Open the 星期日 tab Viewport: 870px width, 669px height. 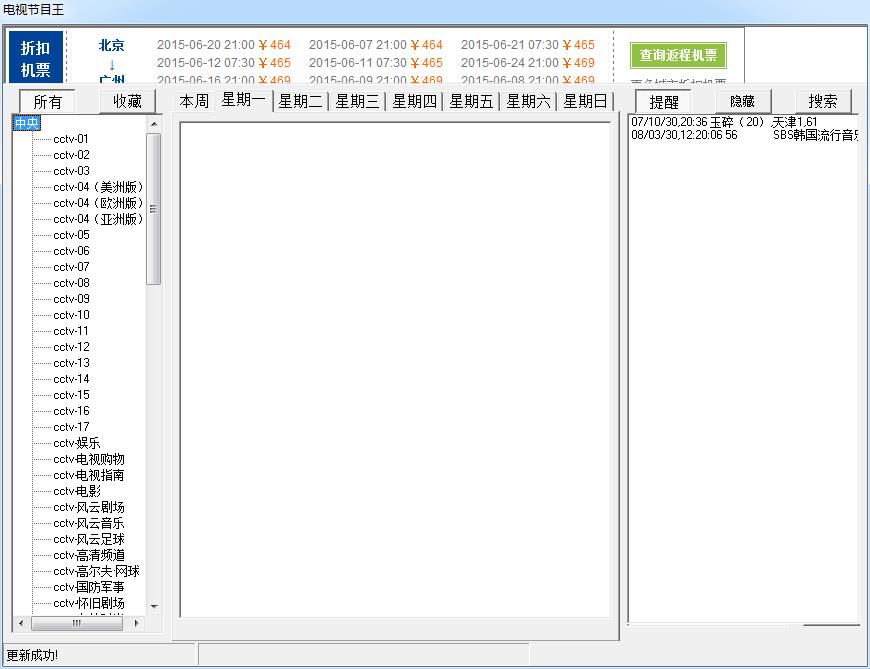(585, 101)
